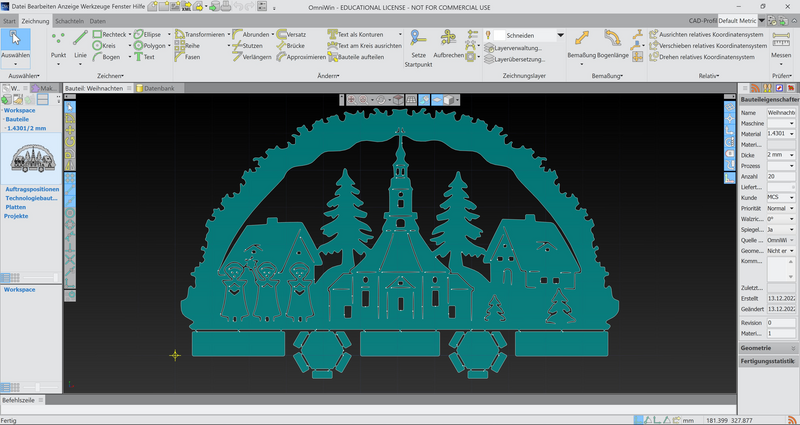Open the Schneiden layer dropdown
800x425 pixels.
click(560, 35)
